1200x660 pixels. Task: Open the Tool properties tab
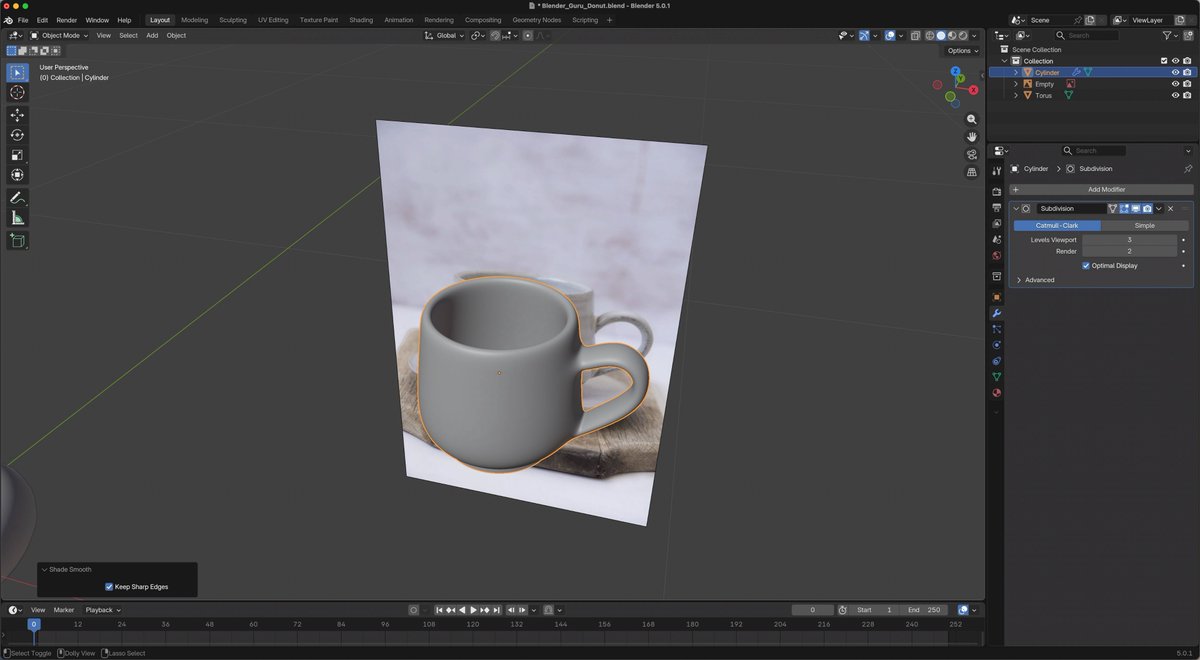coord(996,171)
